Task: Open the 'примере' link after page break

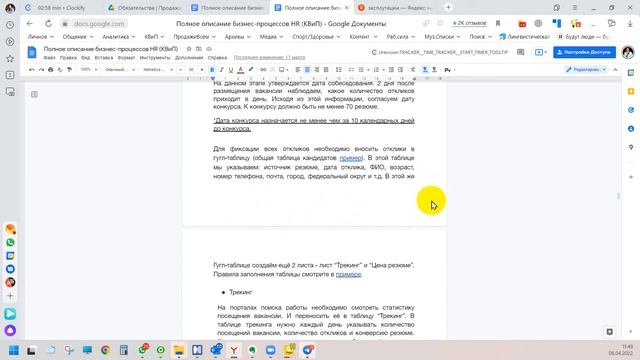Action: pos(348,274)
